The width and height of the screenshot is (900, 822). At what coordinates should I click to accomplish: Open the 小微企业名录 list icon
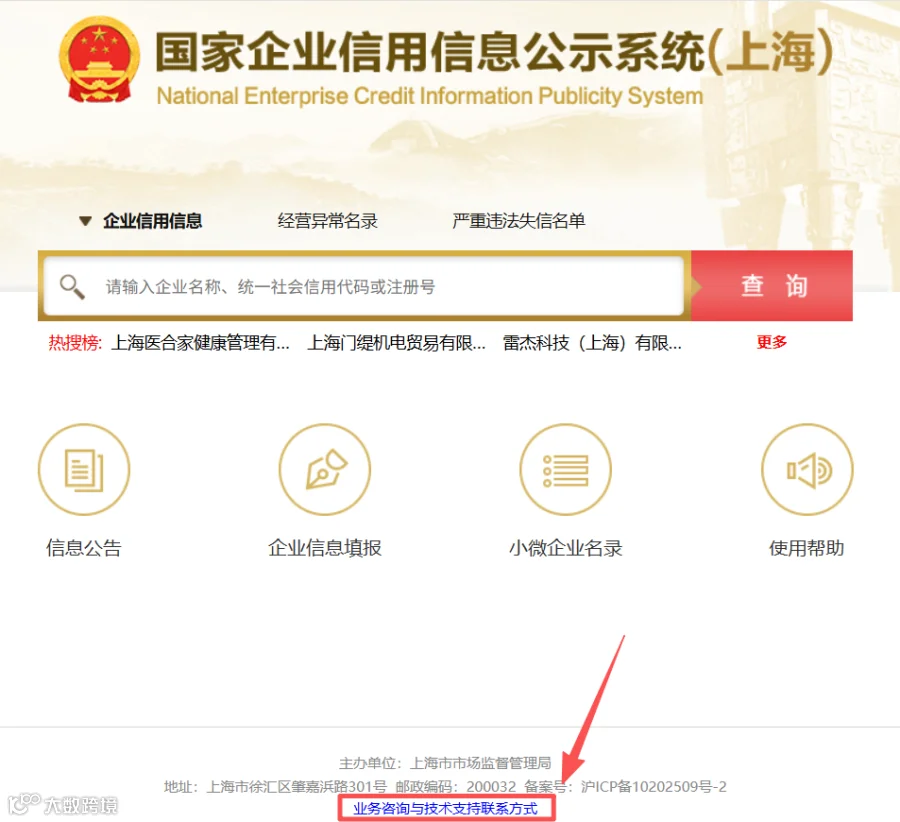[565, 470]
